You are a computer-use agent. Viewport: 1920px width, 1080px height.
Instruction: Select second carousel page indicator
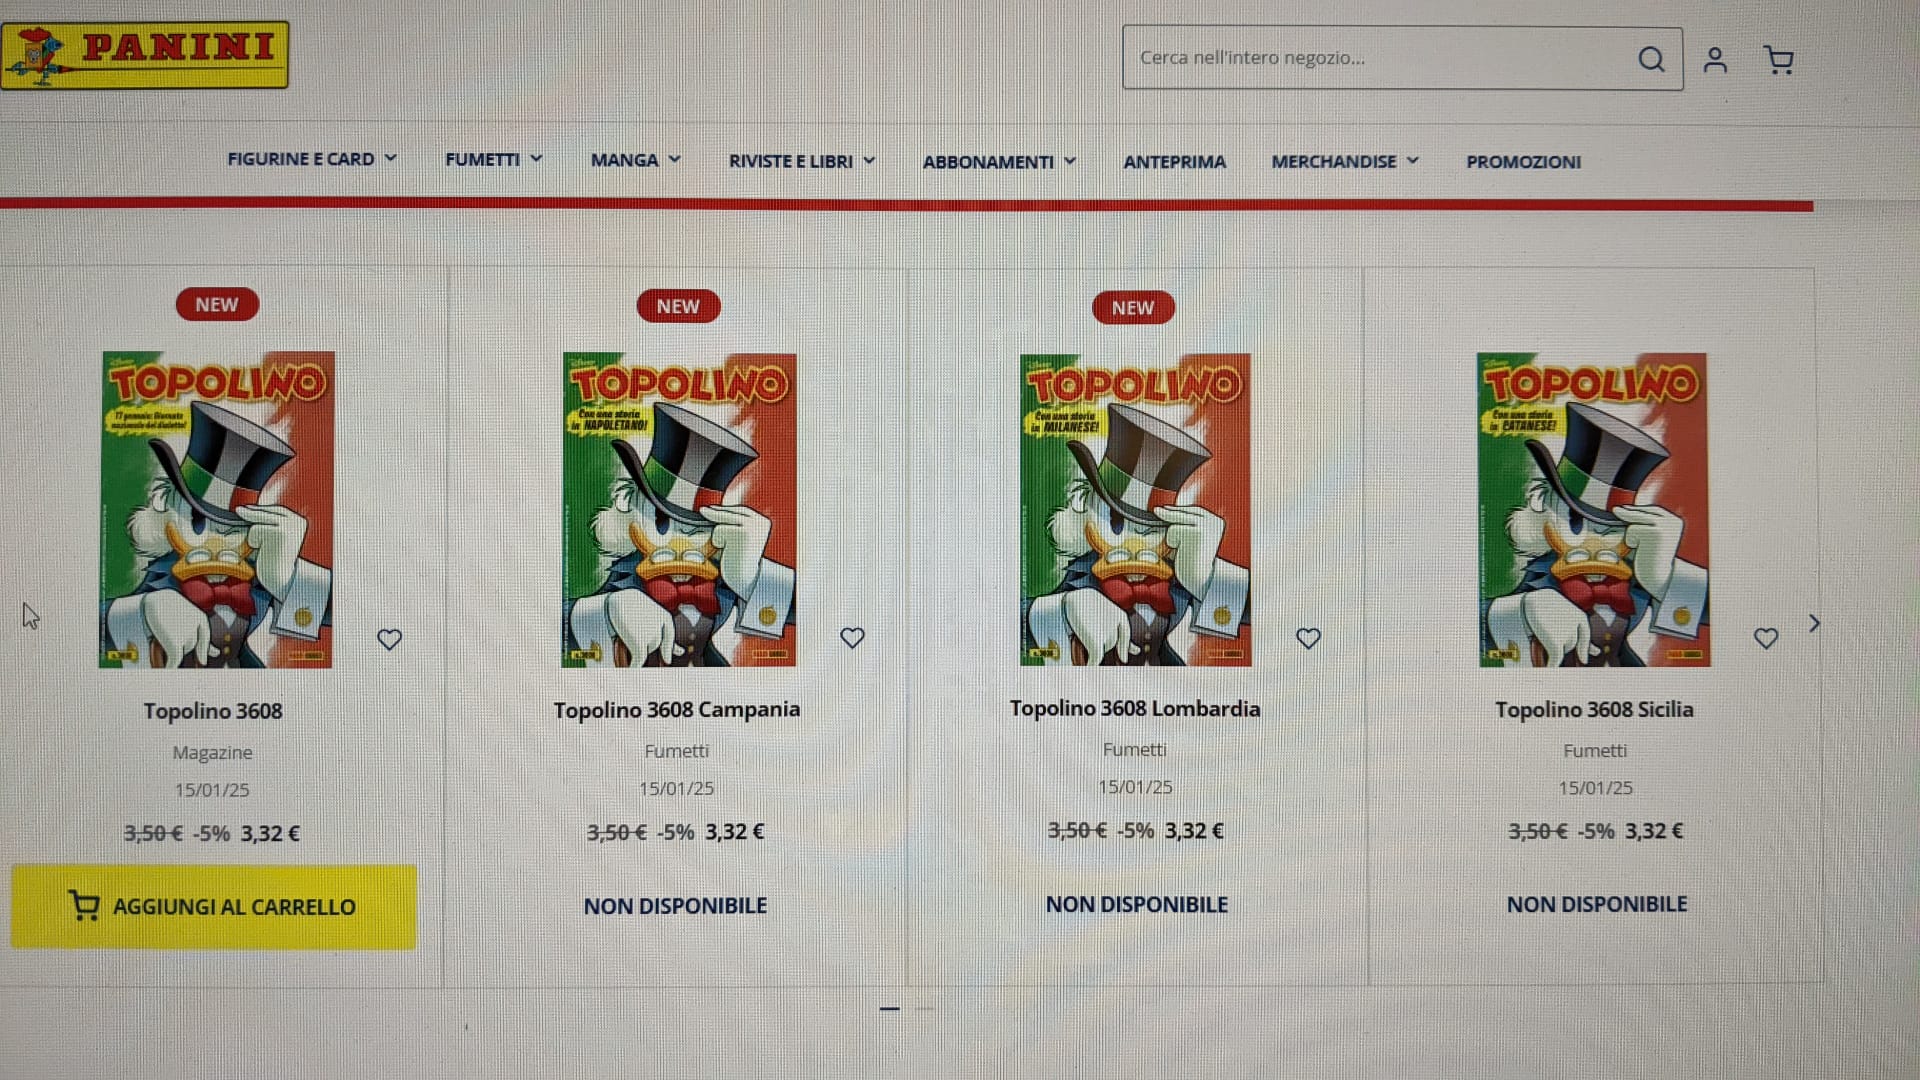(x=925, y=1009)
